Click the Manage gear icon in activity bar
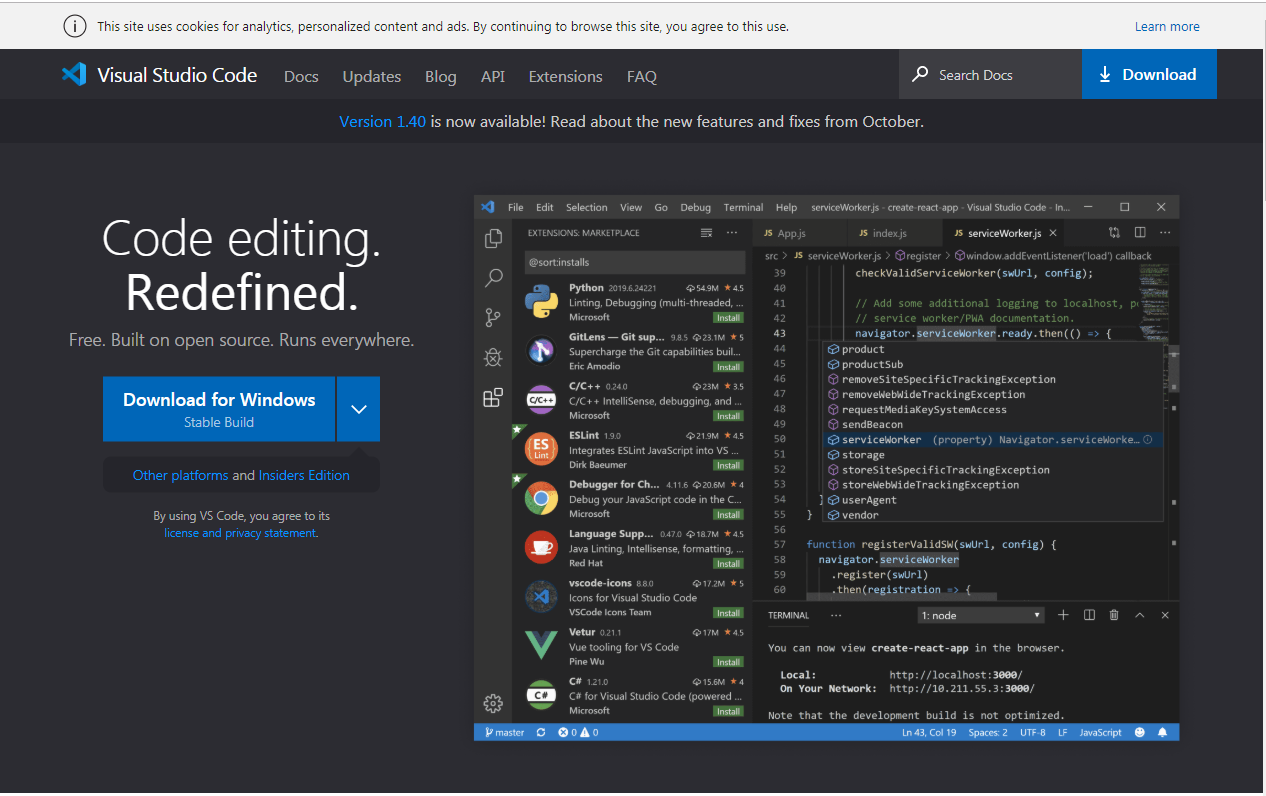1266x796 pixels. (x=493, y=703)
